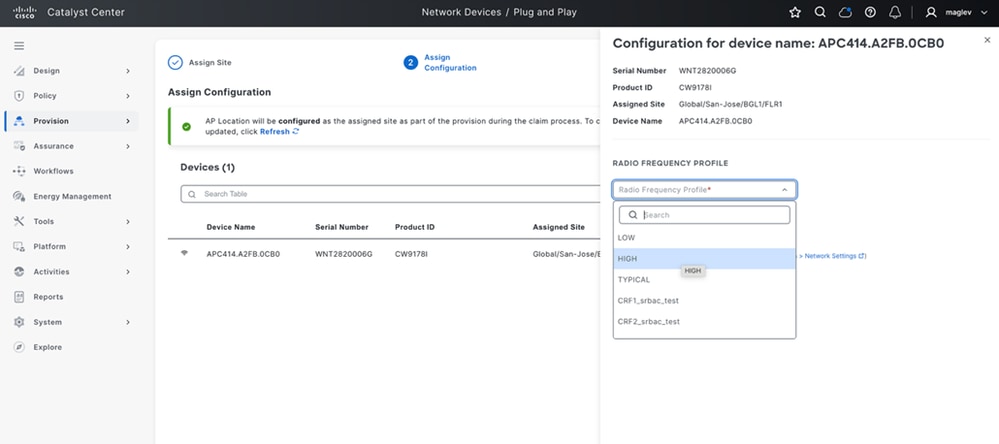Go to Assign Configuration step

450,62
